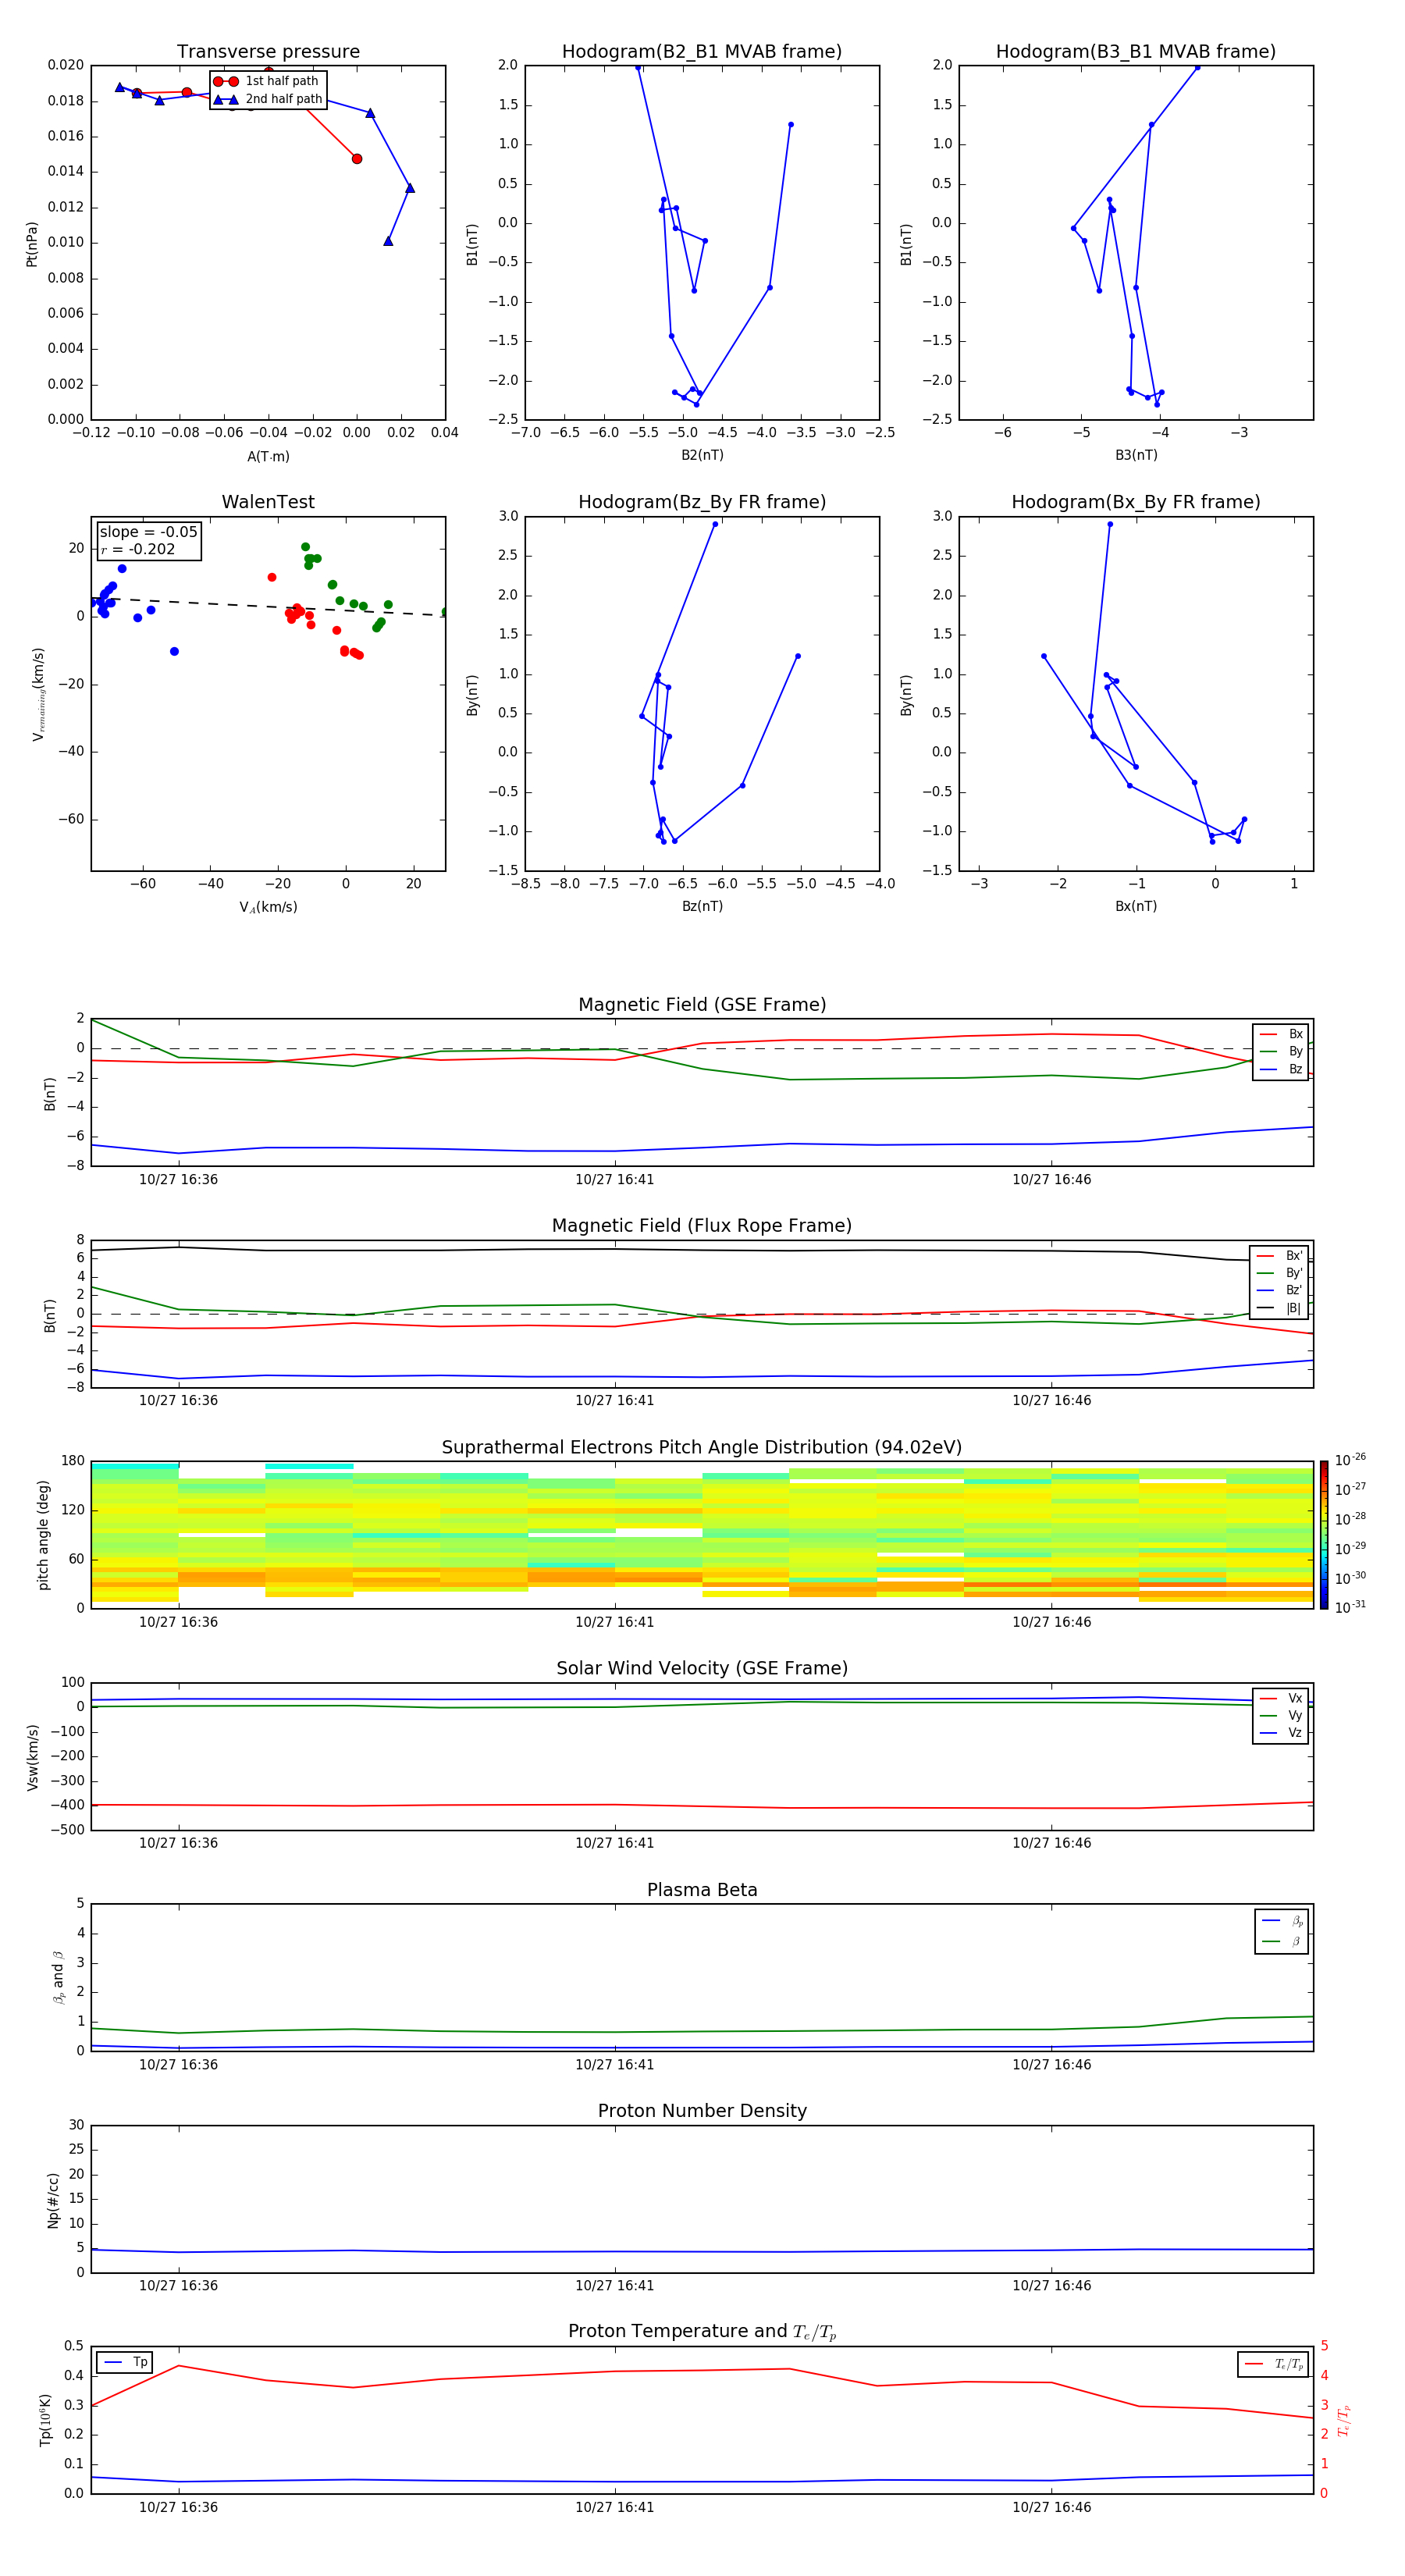Click the Bz legend entry in GSE magnetic field
Image resolution: width=1405 pixels, height=2576 pixels.
coord(1281,1070)
